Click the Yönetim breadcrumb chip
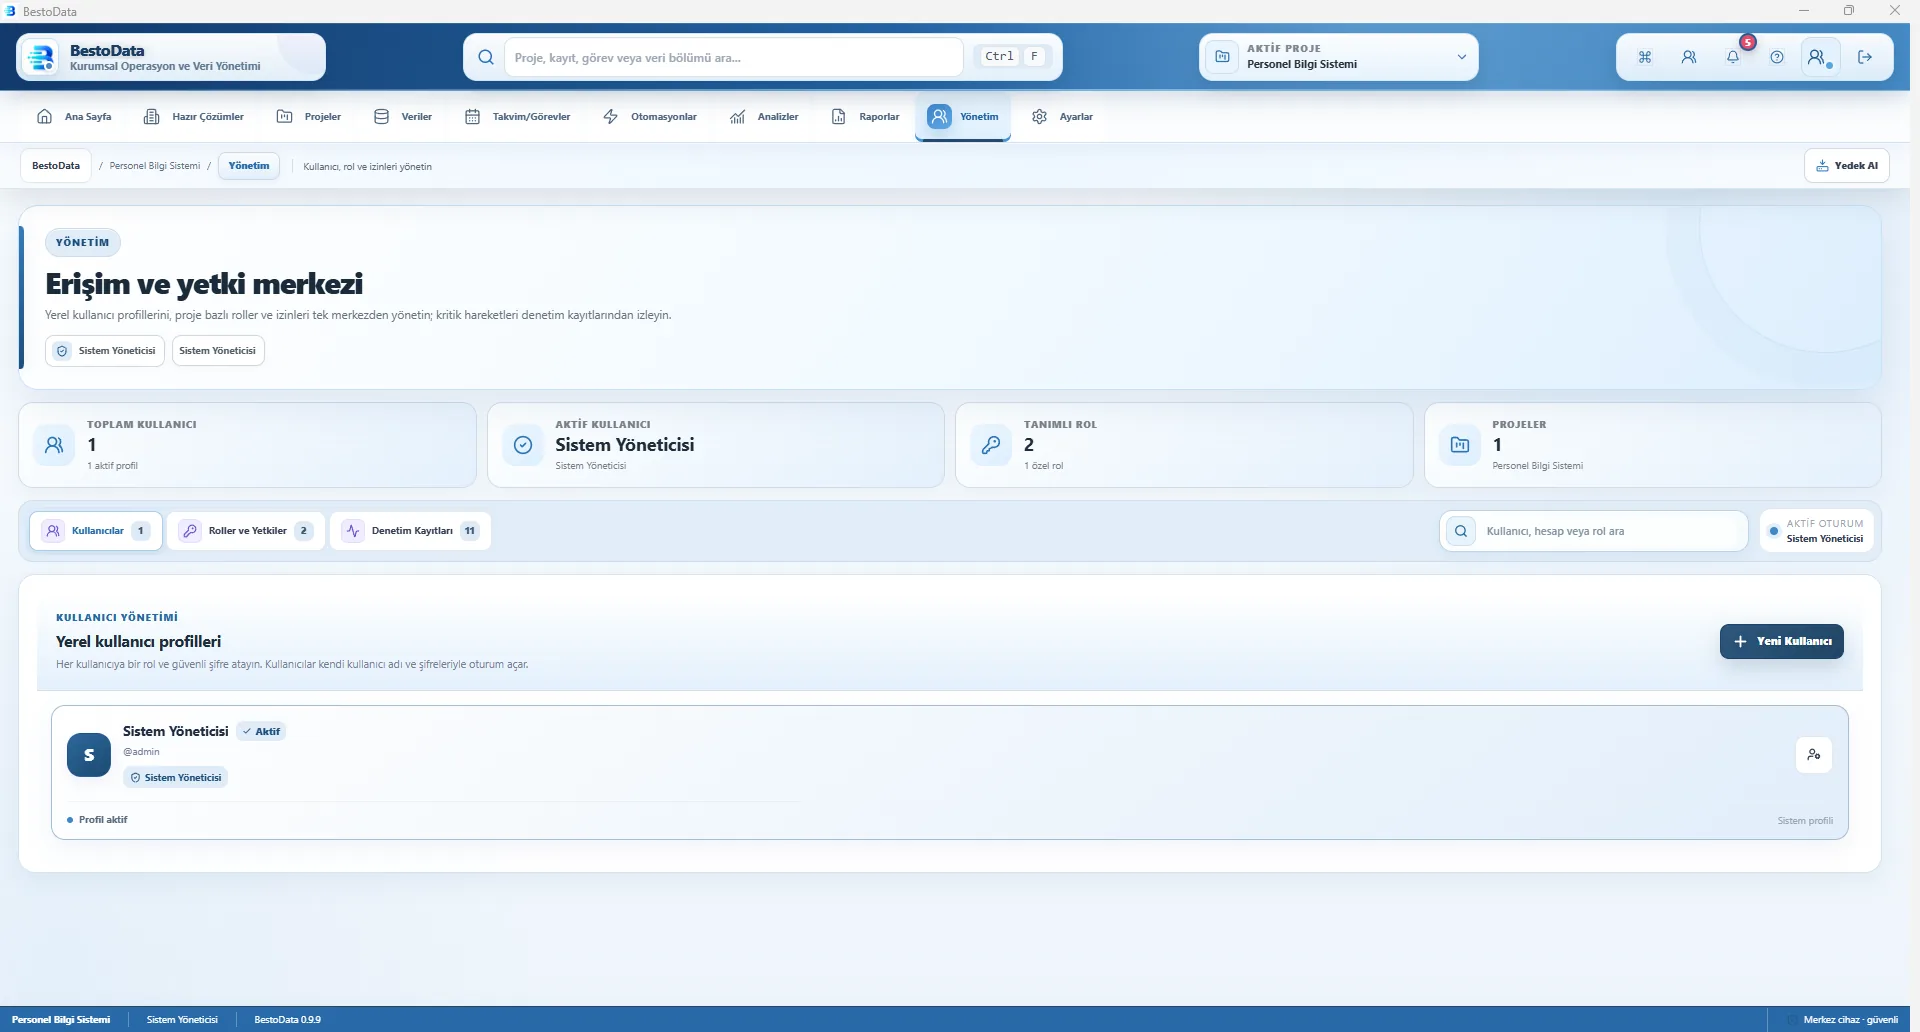The image size is (1920, 1032). (x=249, y=166)
